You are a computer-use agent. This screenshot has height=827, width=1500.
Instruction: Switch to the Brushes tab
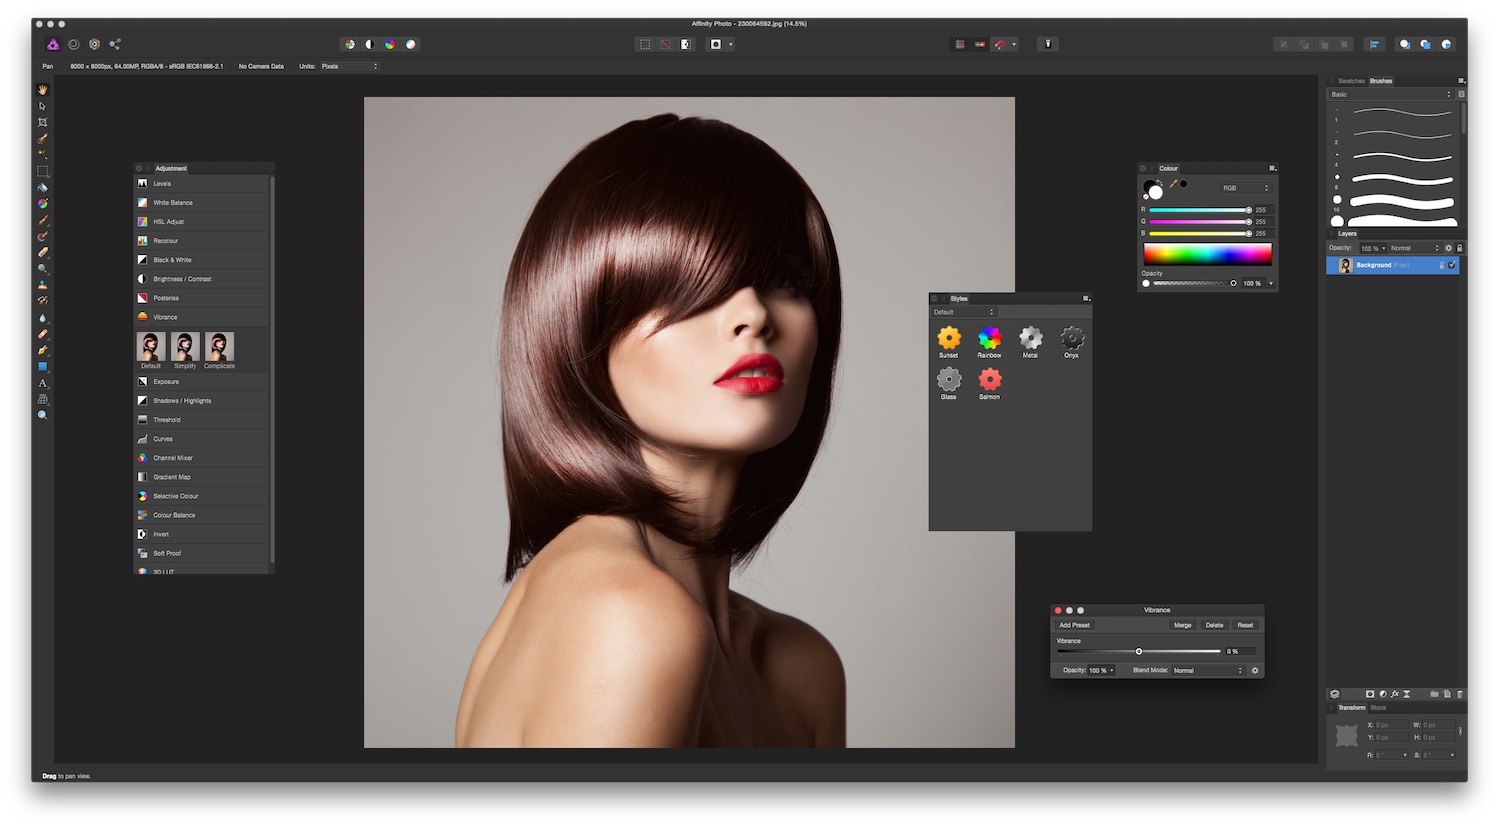(1381, 81)
